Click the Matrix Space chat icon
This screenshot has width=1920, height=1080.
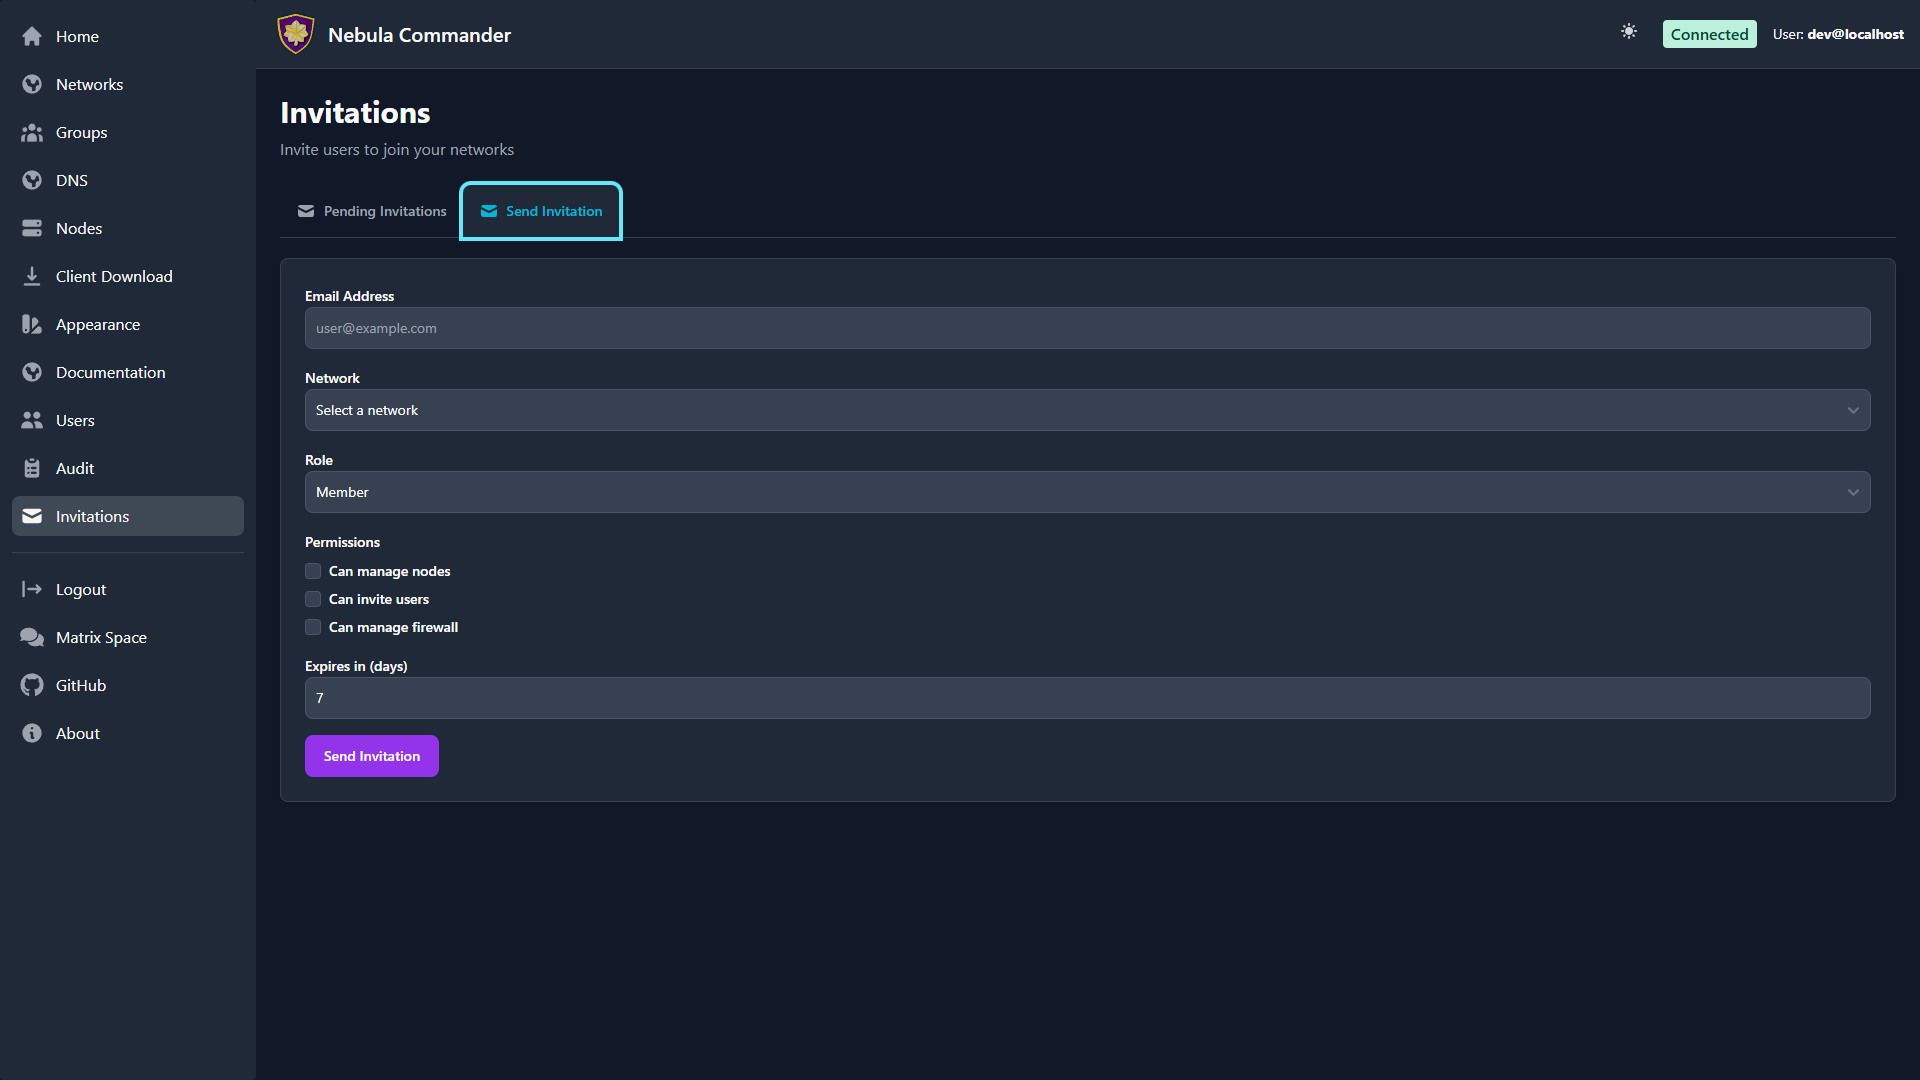coord(32,637)
